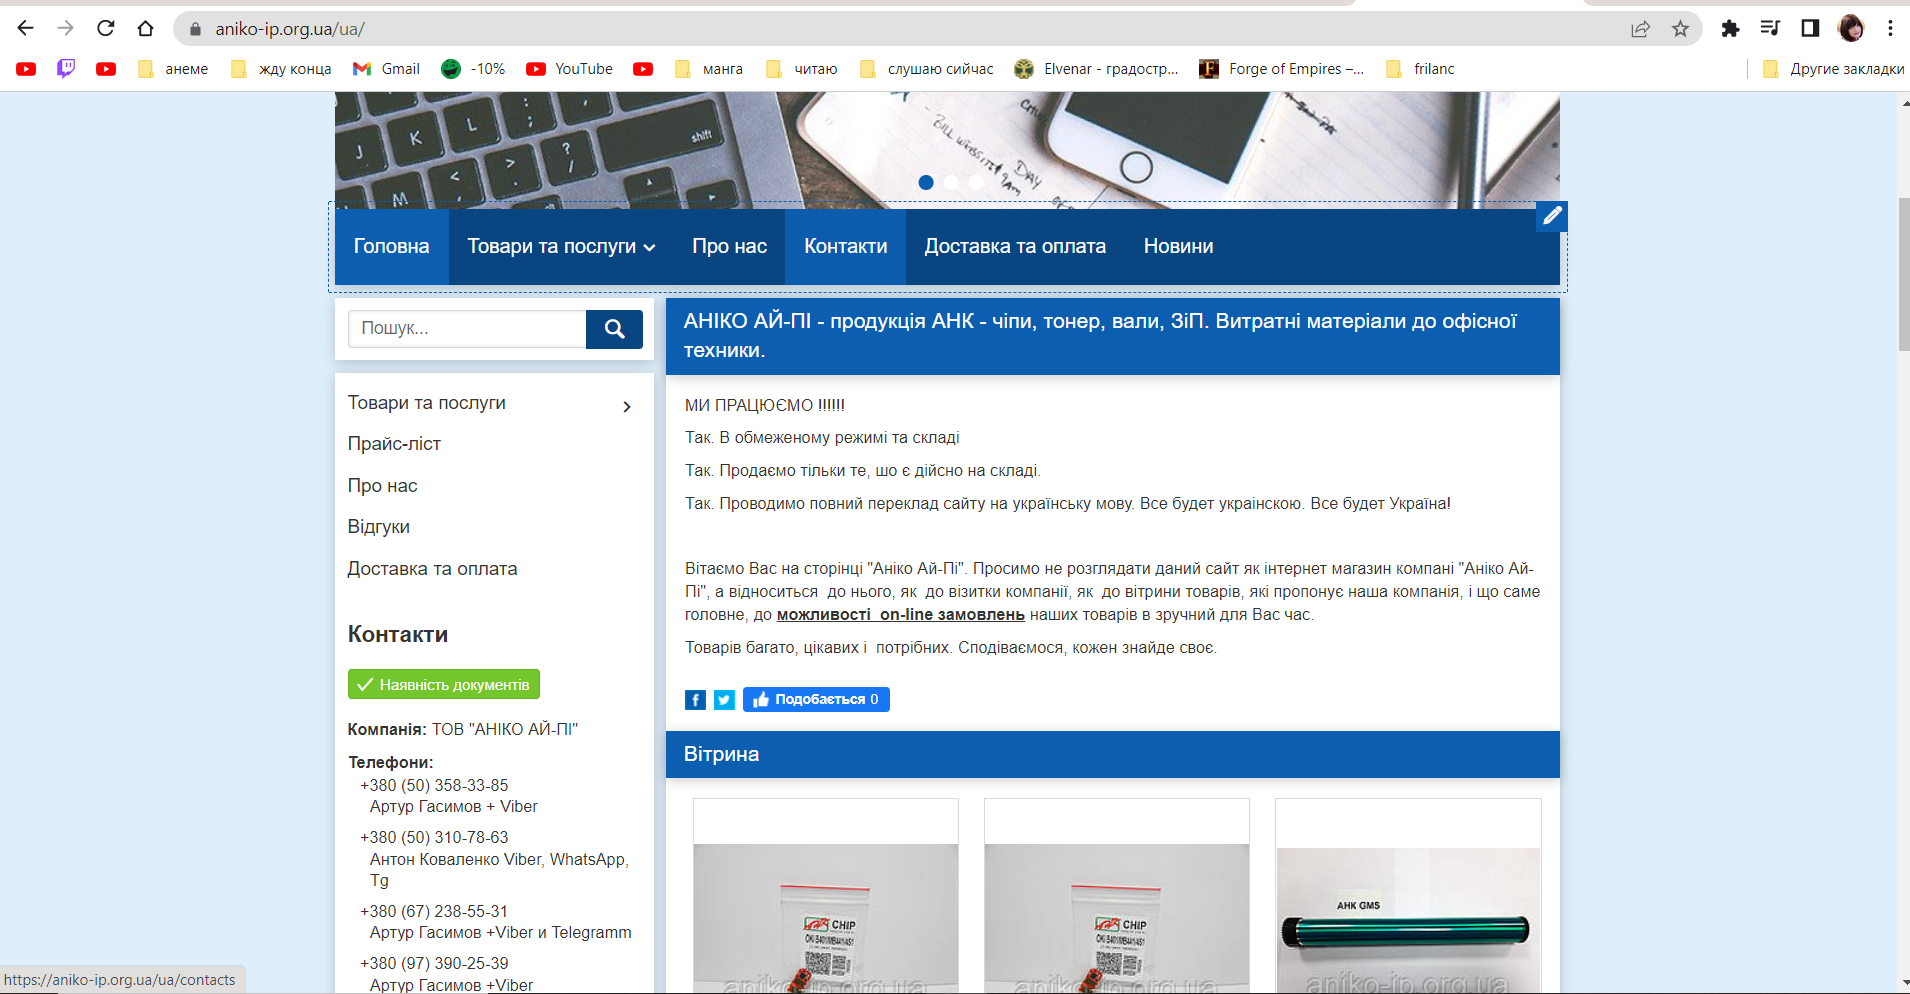
Task: Open Новини in navigation menu
Action: [x=1179, y=246]
